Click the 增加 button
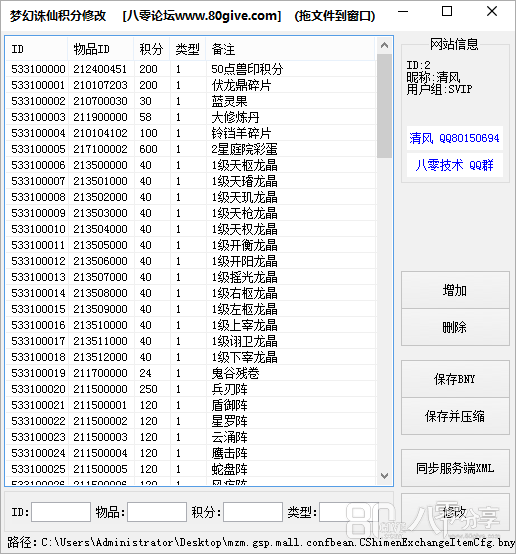This screenshot has width=516, height=554. (455, 290)
